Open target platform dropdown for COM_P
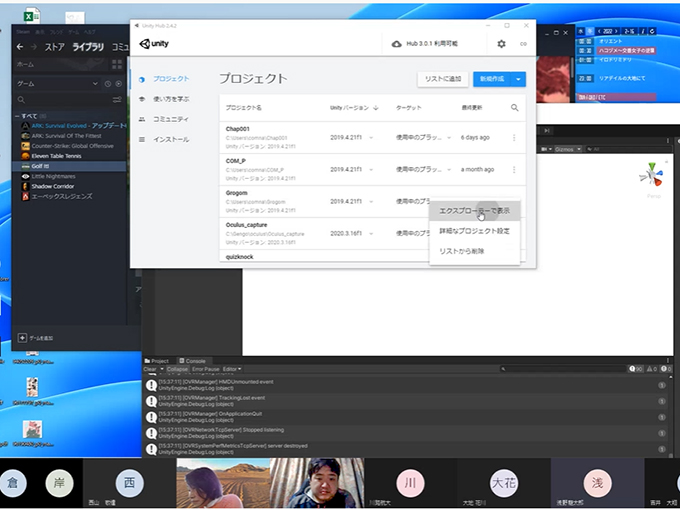 click(449, 170)
